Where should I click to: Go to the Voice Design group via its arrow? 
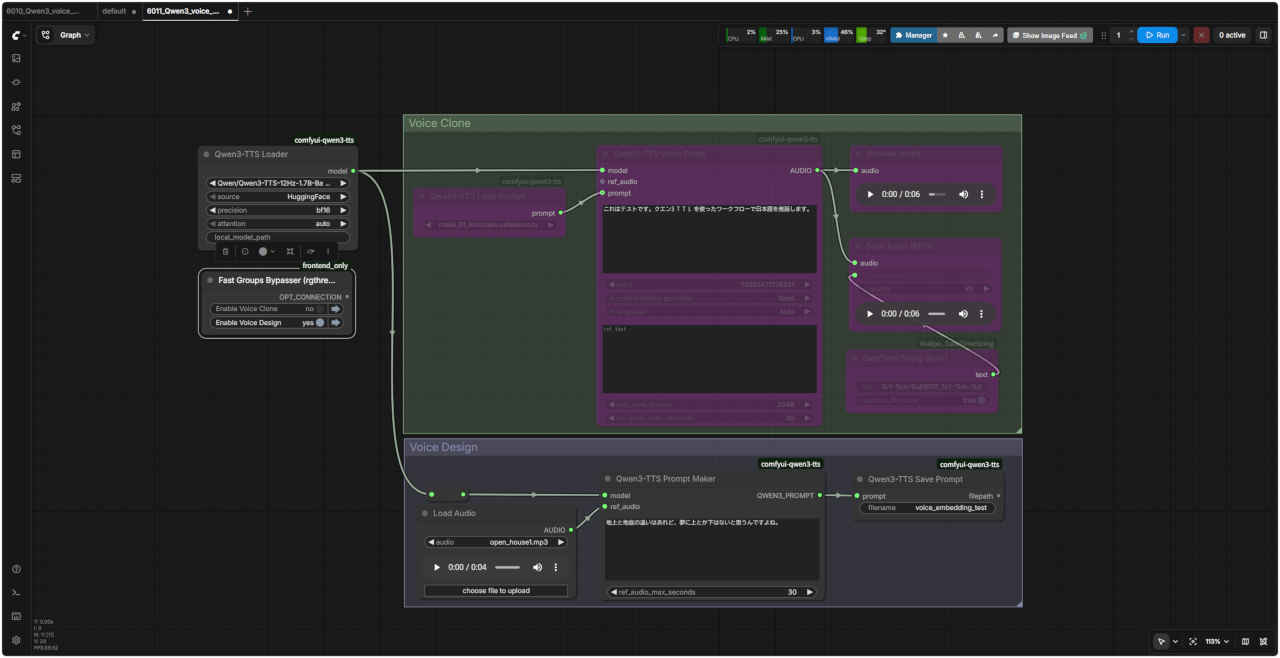pos(336,323)
